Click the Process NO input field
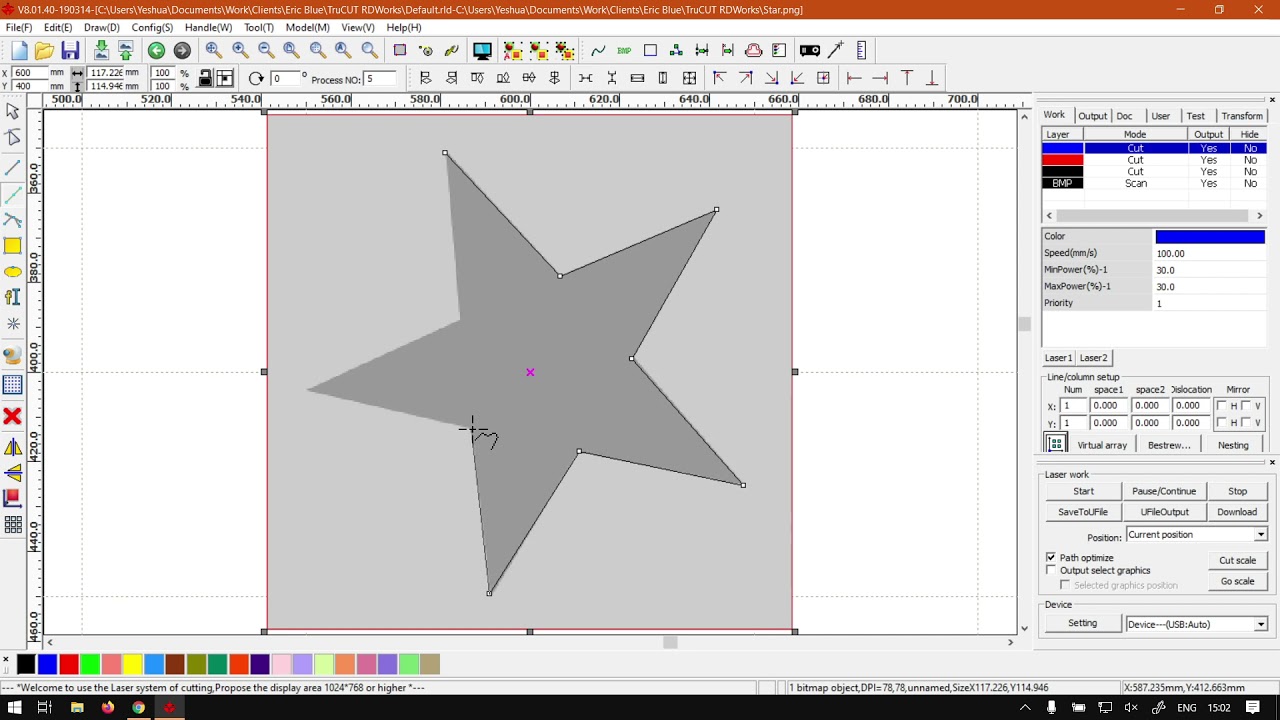This screenshot has height=720, width=1280. 380,79
